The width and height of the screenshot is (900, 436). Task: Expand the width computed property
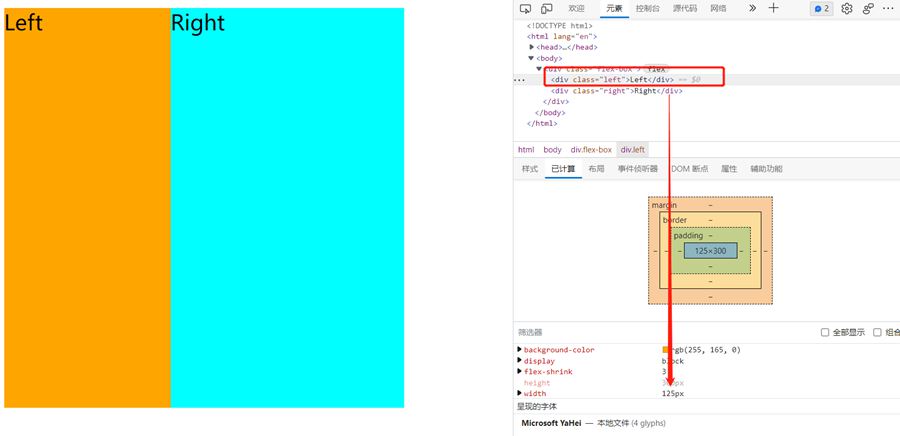519,393
